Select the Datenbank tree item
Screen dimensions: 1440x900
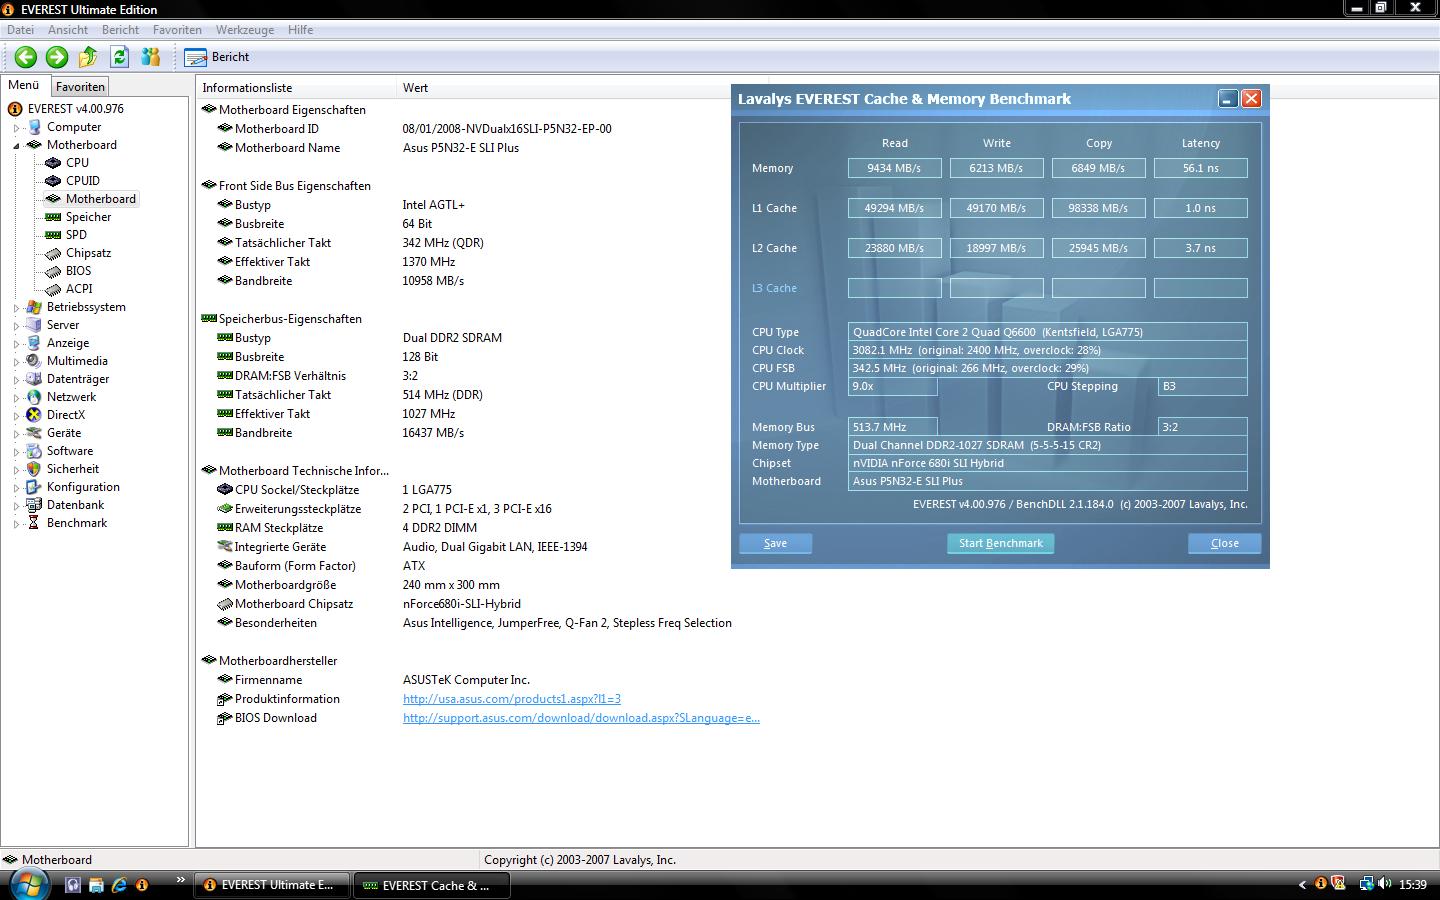(x=75, y=505)
